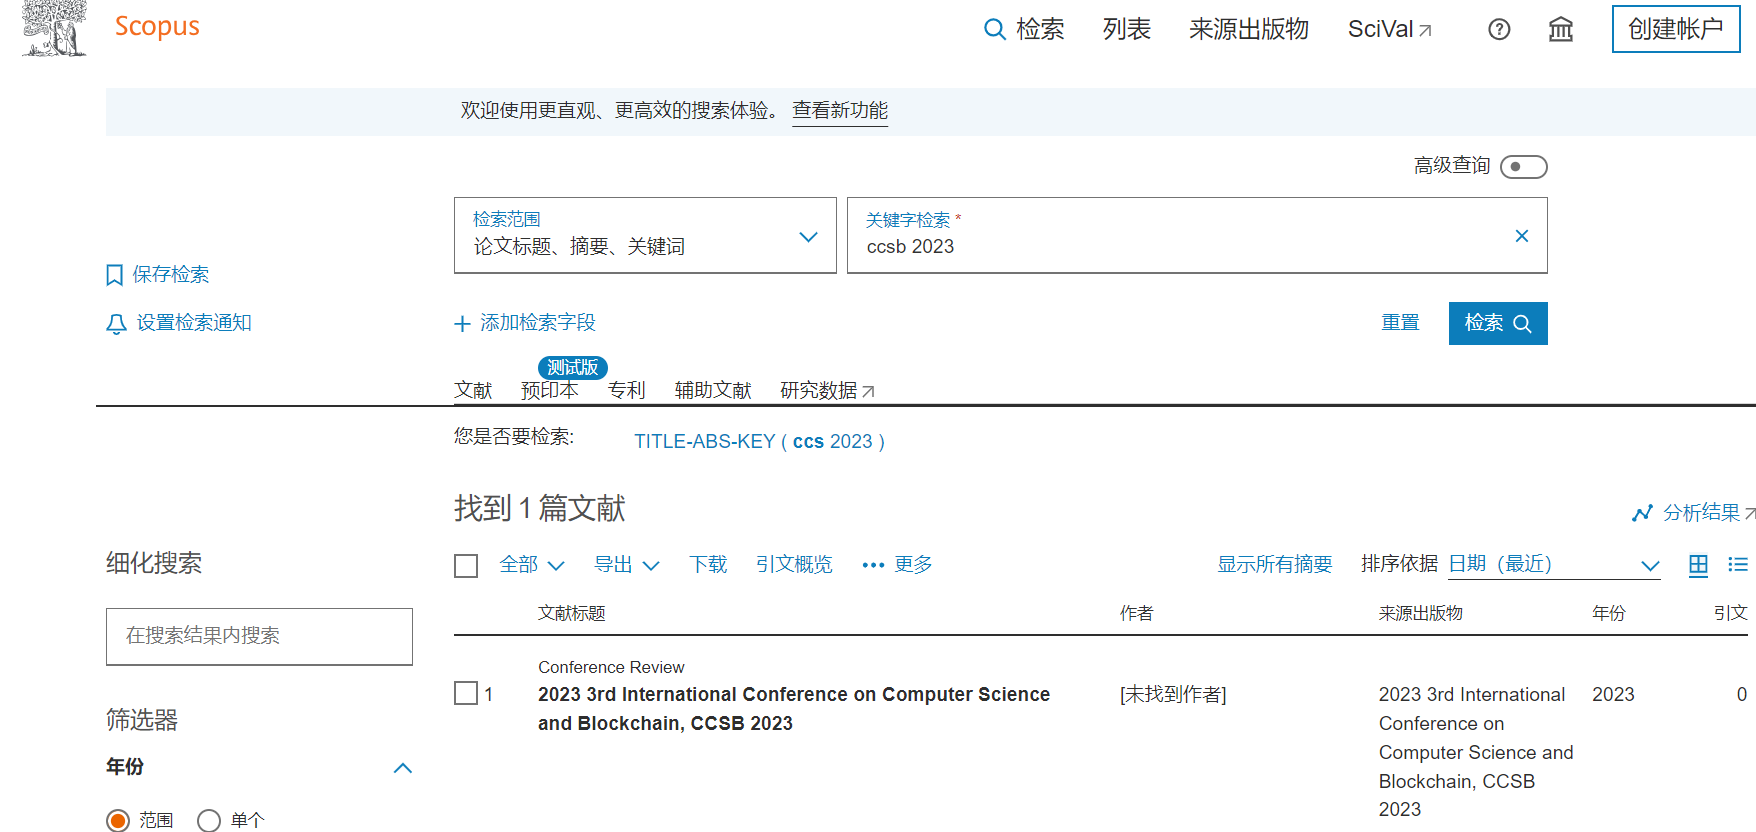Click the magnifier search icon in header
This screenshot has width=1756, height=832.
click(x=994, y=29)
